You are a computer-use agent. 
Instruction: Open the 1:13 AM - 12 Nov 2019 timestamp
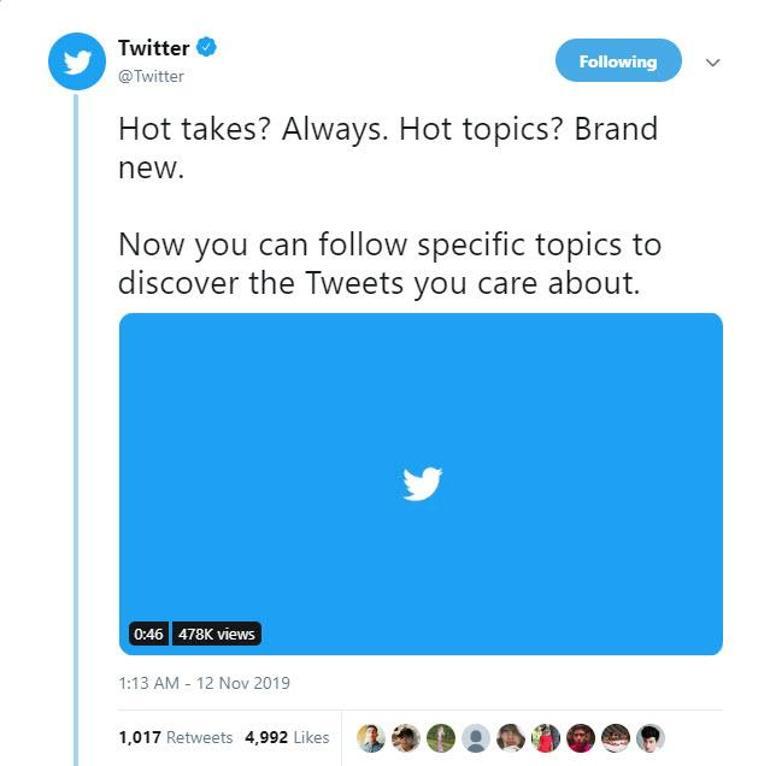pyautogui.click(x=204, y=684)
